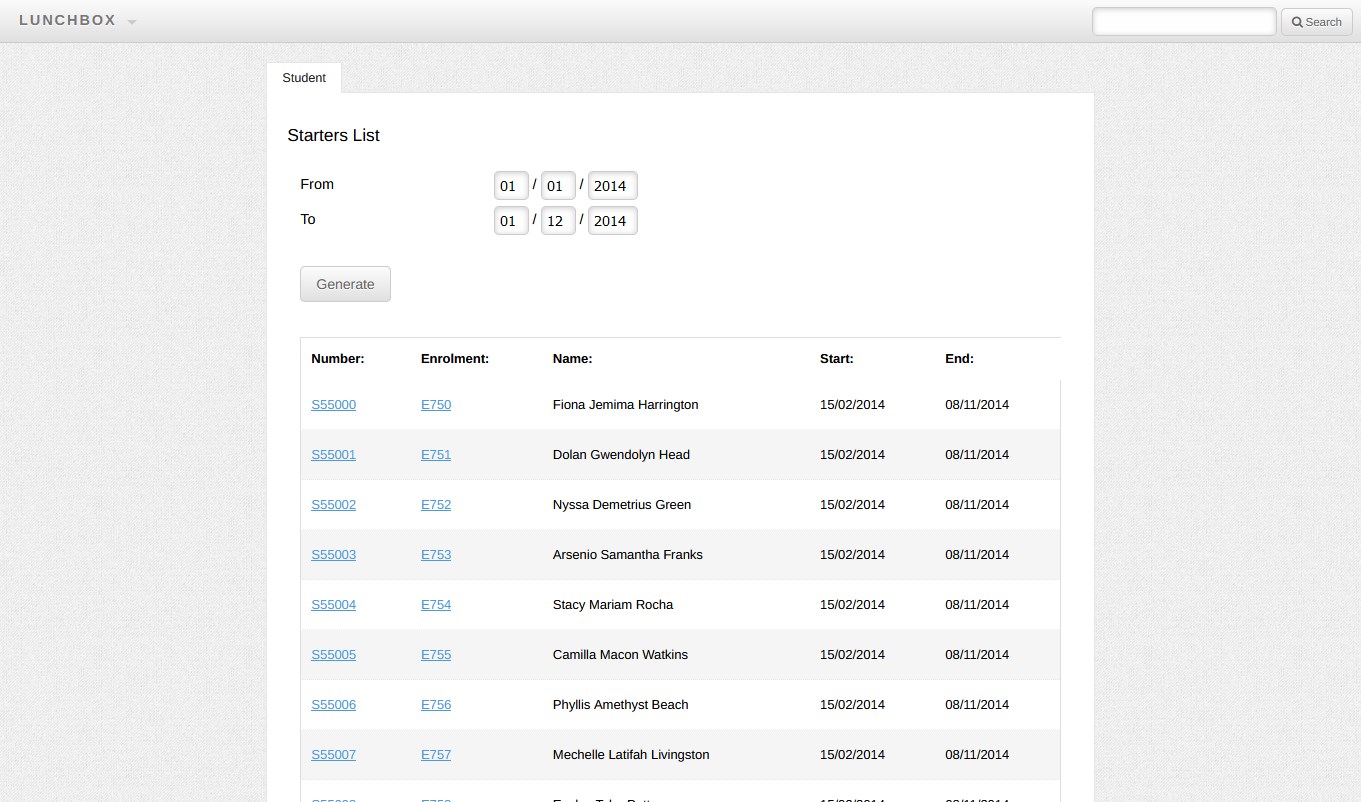The height and width of the screenshot is (802, 1361).
Task: Open enrolment E754 link
Action: pos(436,605)
